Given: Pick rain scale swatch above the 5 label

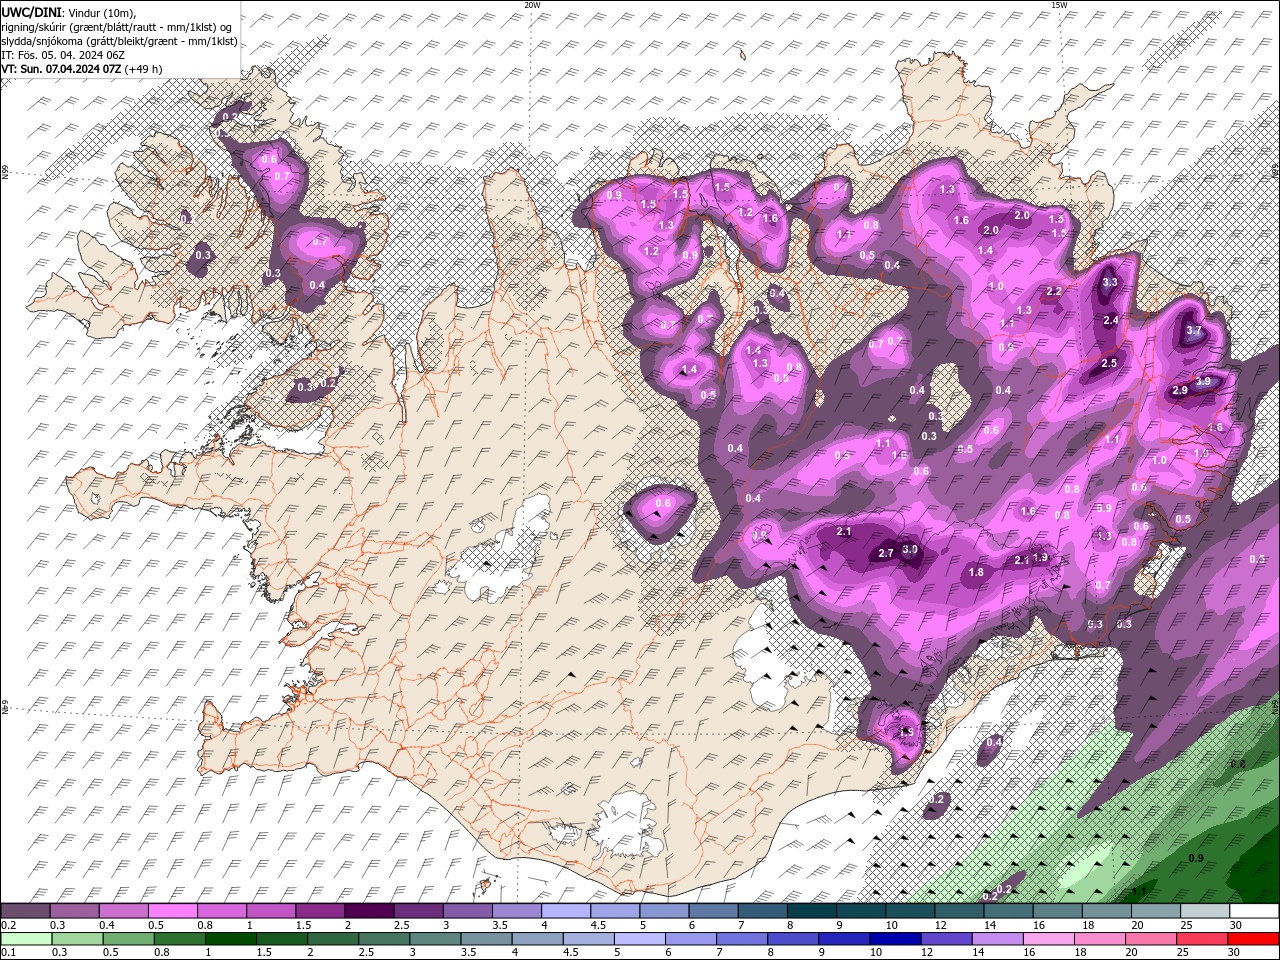Looking at the screenshot, I should point(638,938).
